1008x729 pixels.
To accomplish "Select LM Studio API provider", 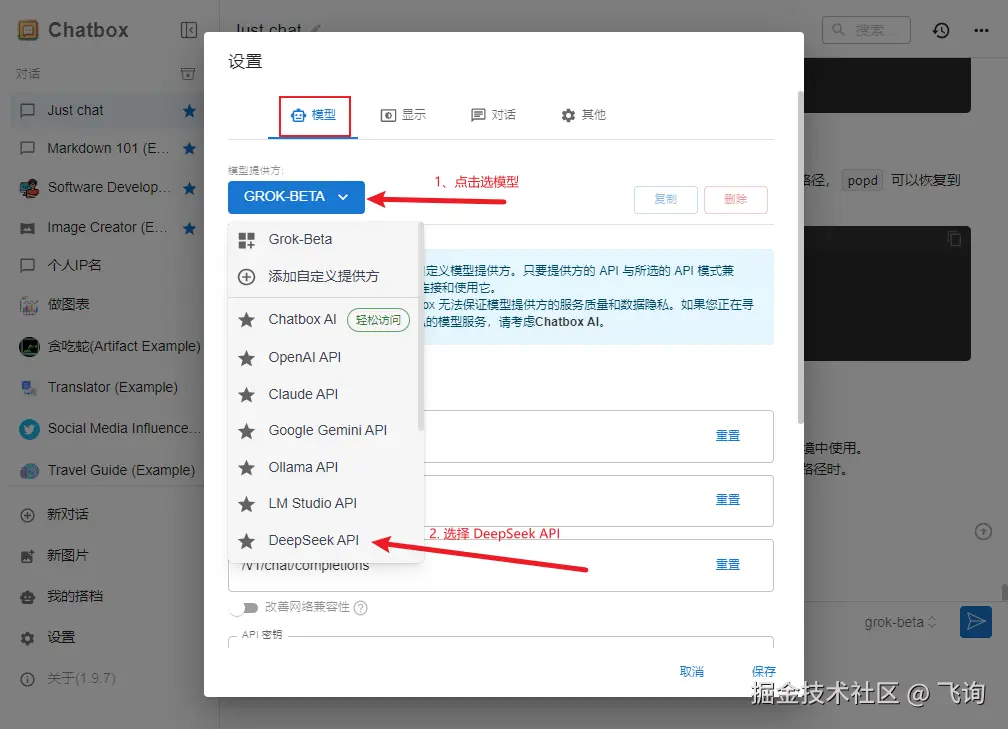I will point(325,503).
